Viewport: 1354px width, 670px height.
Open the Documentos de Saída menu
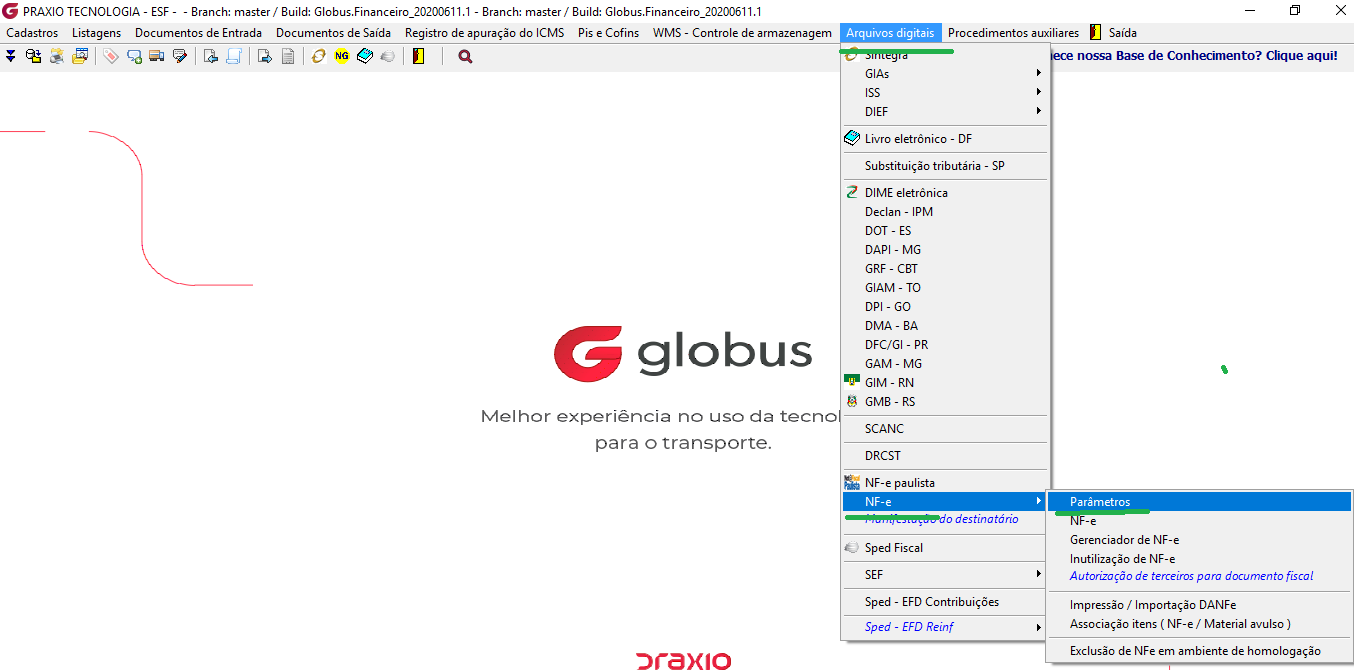pos(333,33)
